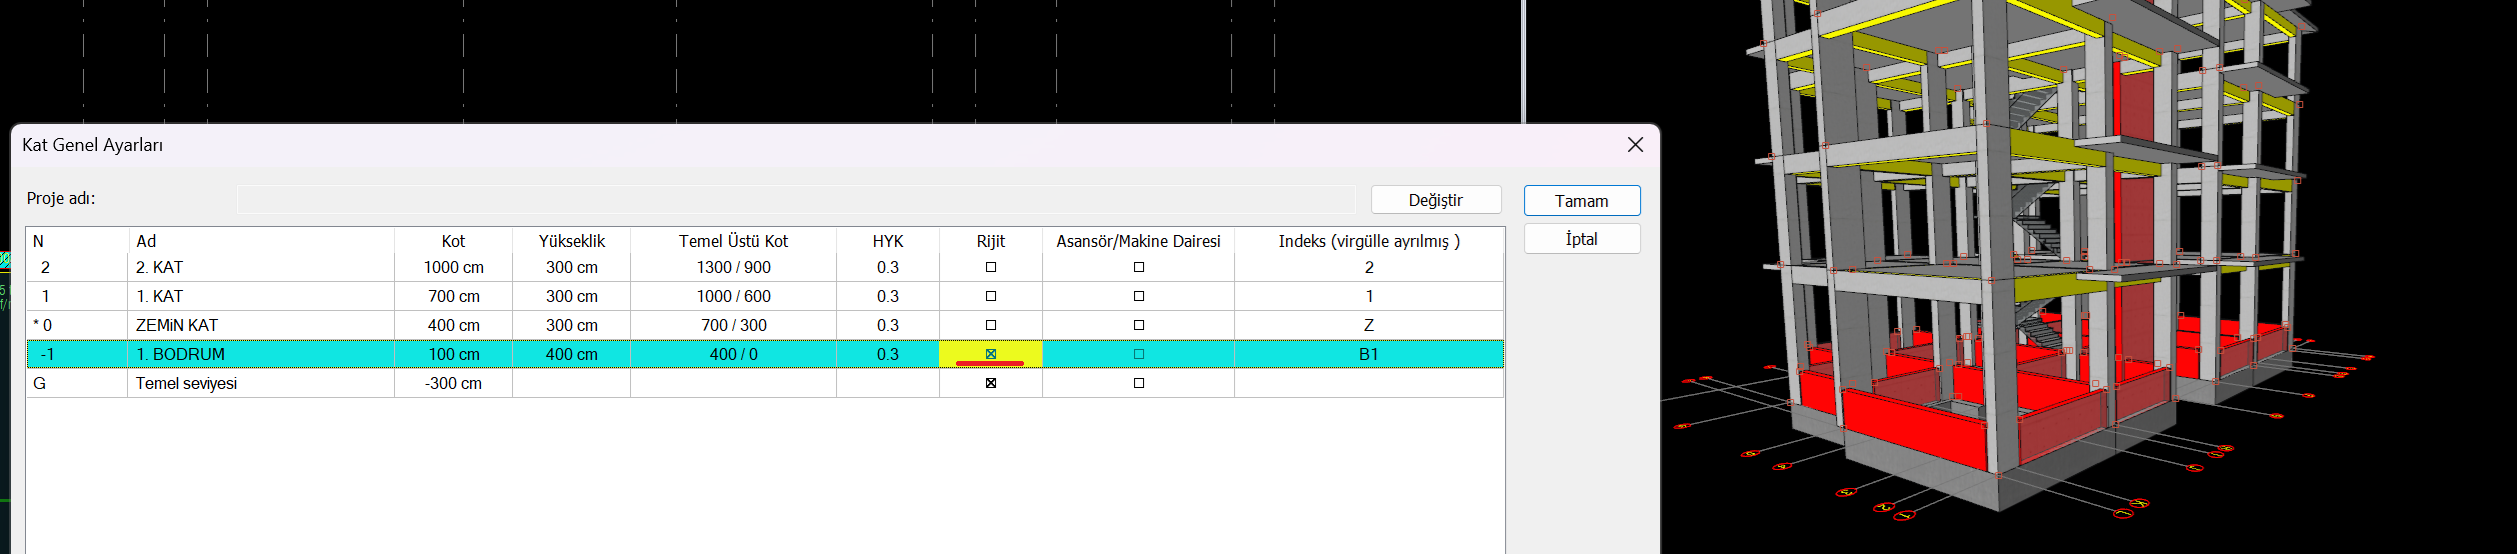The height and width of the screenshot is (554, 2517).
Task: Click the Değiştir button
Action: (1435, 200)
